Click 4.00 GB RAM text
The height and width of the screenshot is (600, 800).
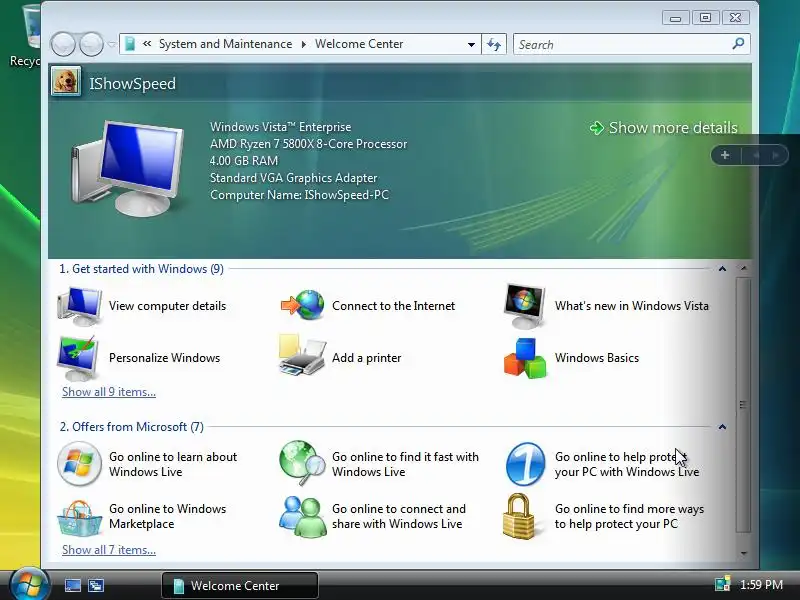[244, 161]
